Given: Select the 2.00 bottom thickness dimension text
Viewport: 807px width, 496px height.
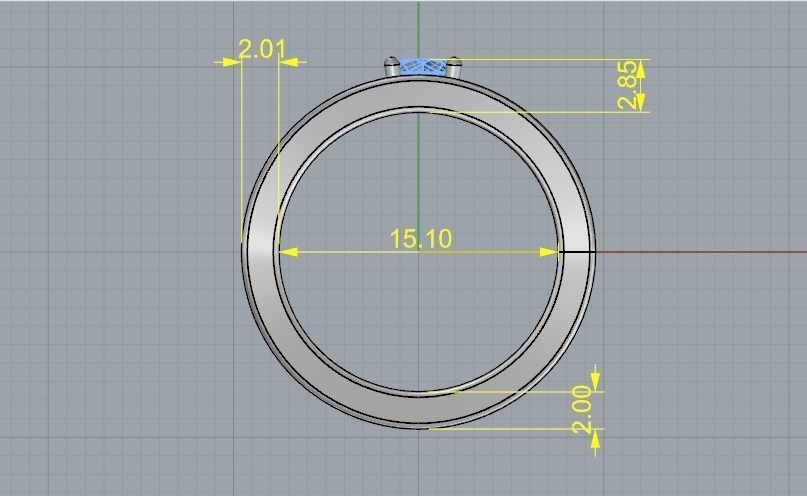Looking at the screenshot, I should point(582,410).
